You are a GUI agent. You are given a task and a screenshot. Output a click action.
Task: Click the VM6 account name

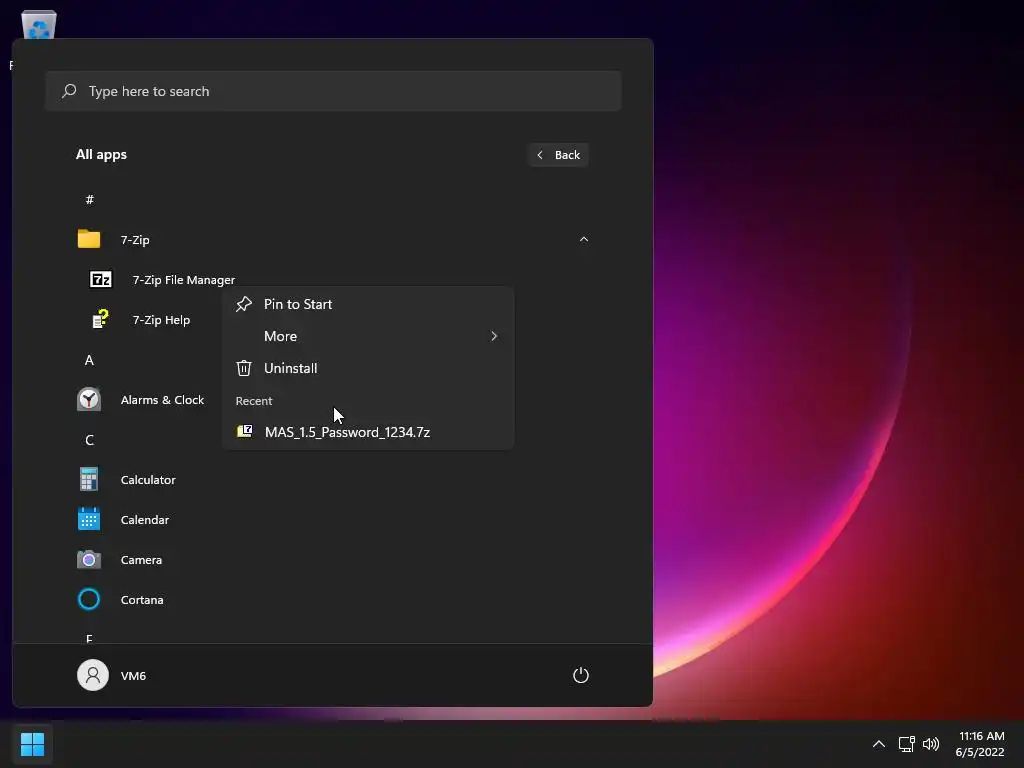(x=133, y=676)
